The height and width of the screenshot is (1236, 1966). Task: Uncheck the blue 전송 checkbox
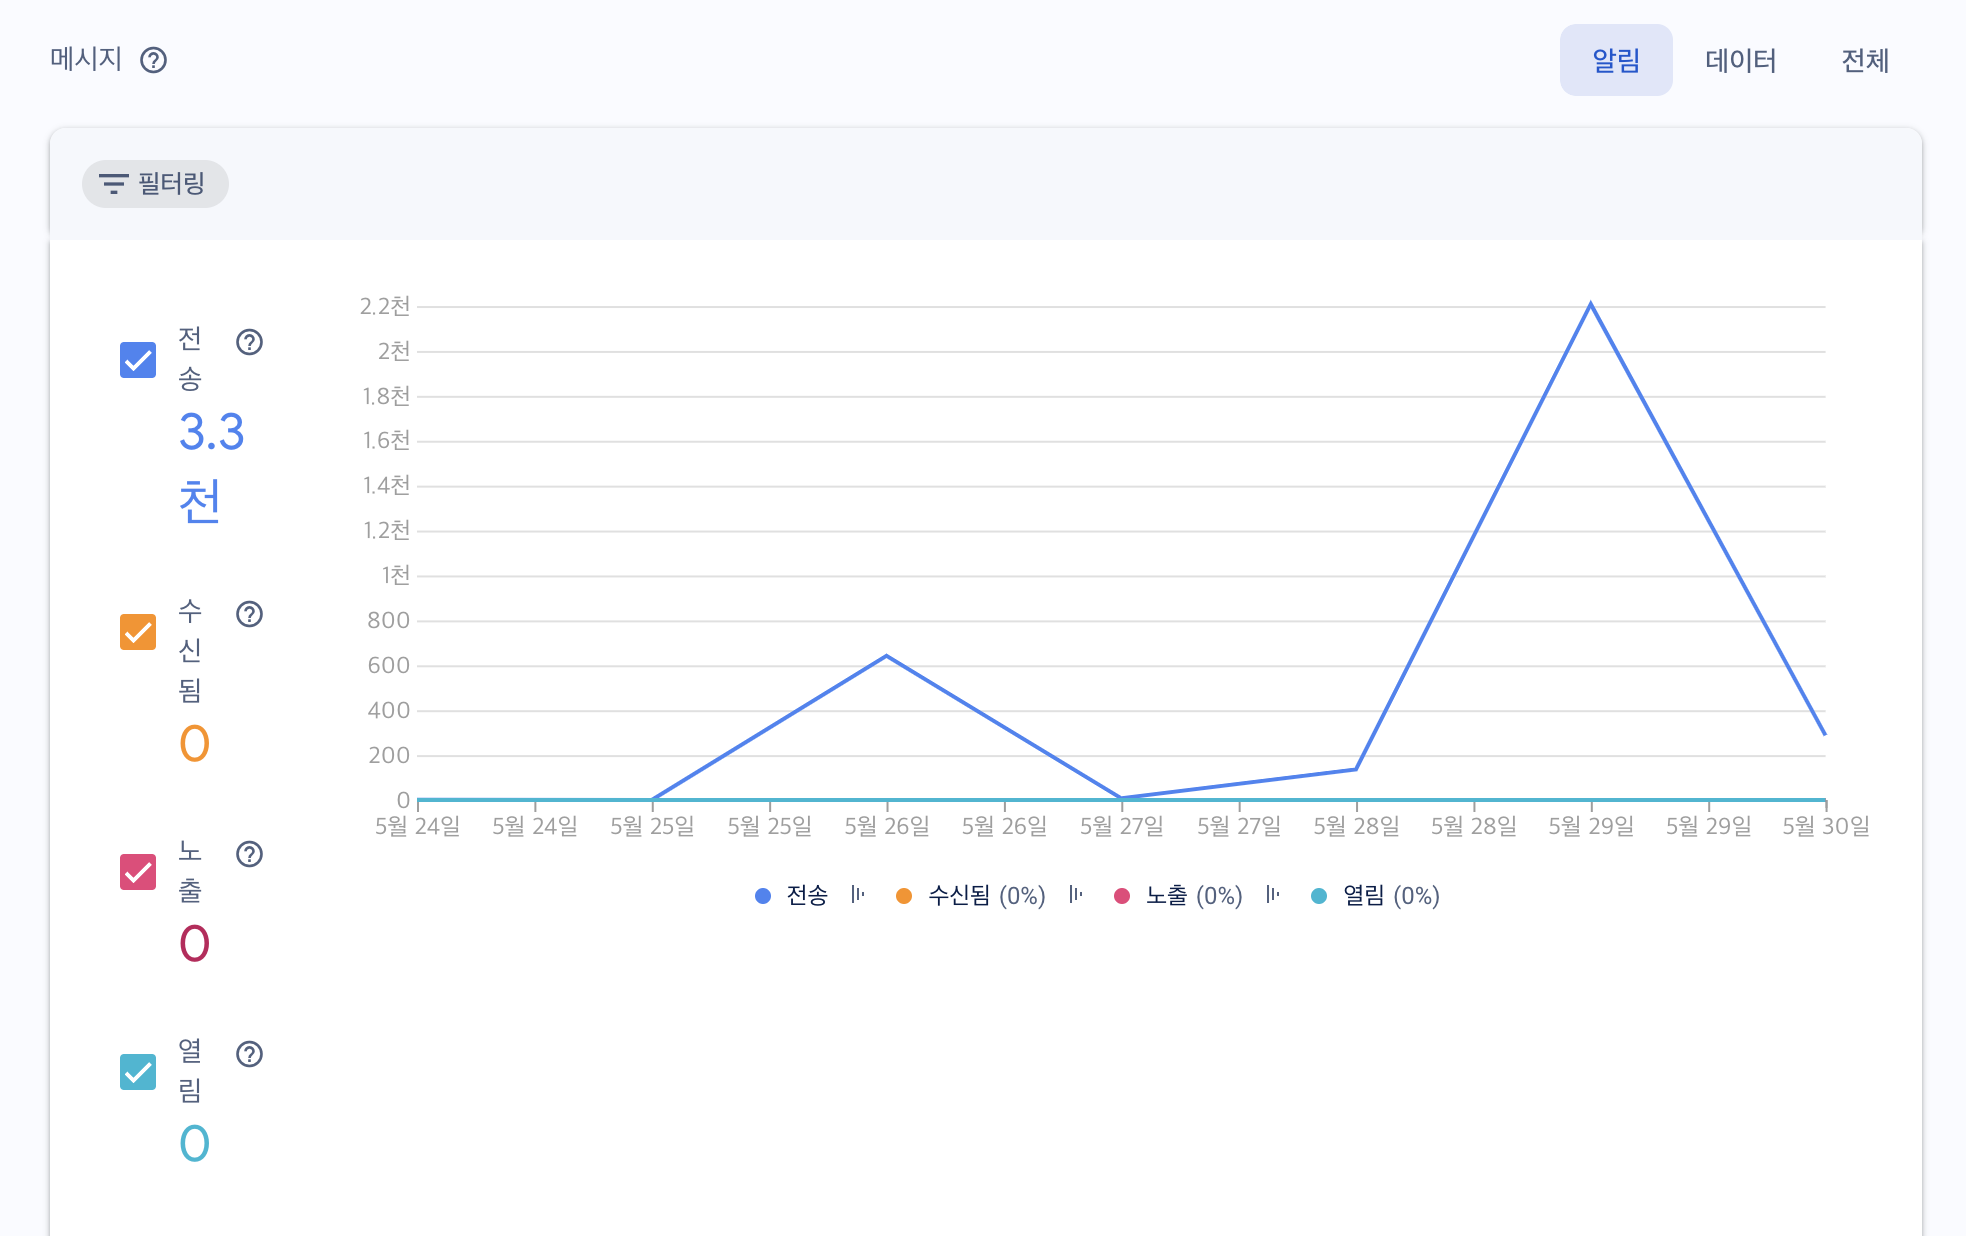coord(138,360)
